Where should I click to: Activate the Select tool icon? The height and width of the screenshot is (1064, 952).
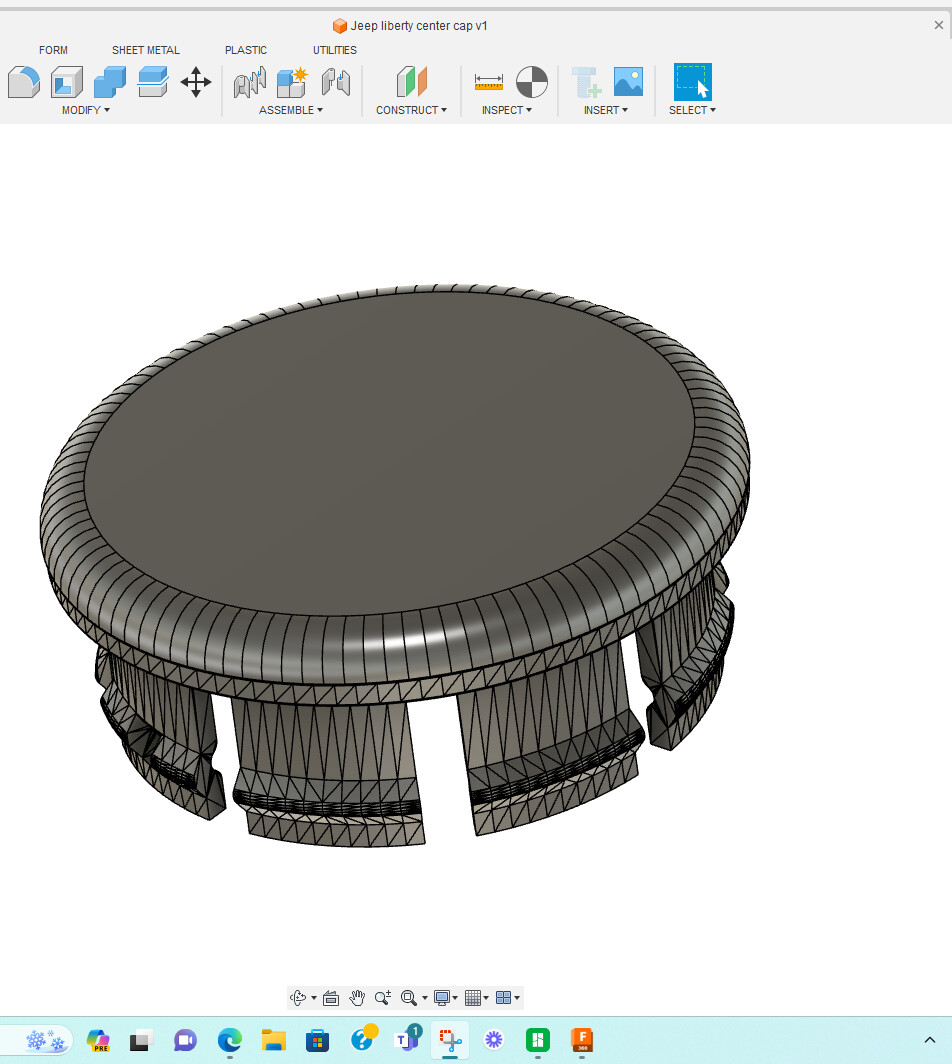[692, 82]
